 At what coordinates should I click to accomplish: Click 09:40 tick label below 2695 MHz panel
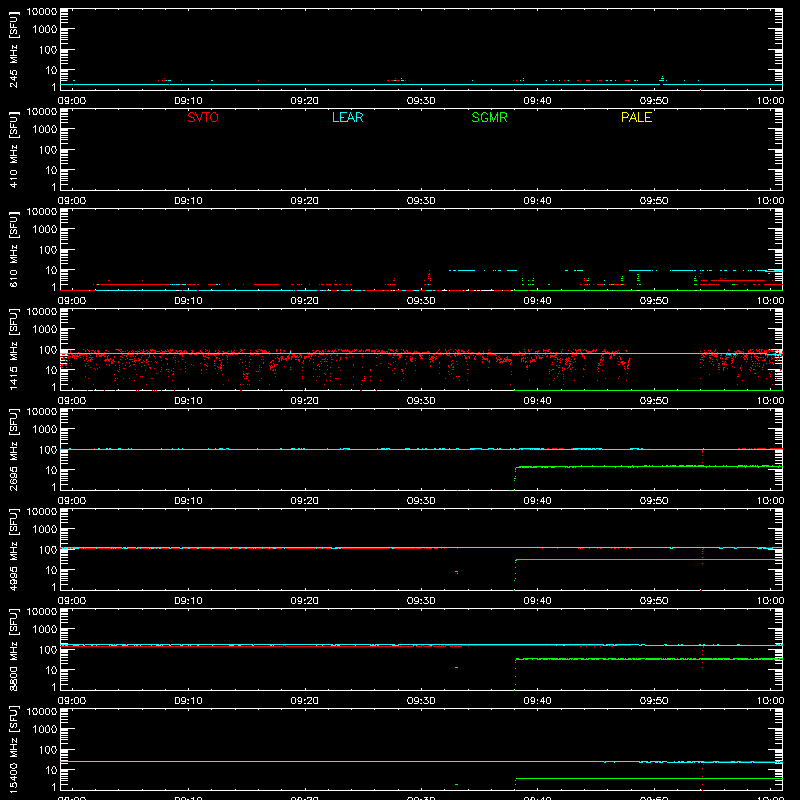tap(537, 501)
